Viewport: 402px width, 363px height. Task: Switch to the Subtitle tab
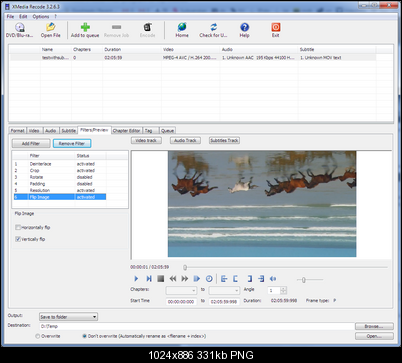[68, 131]
